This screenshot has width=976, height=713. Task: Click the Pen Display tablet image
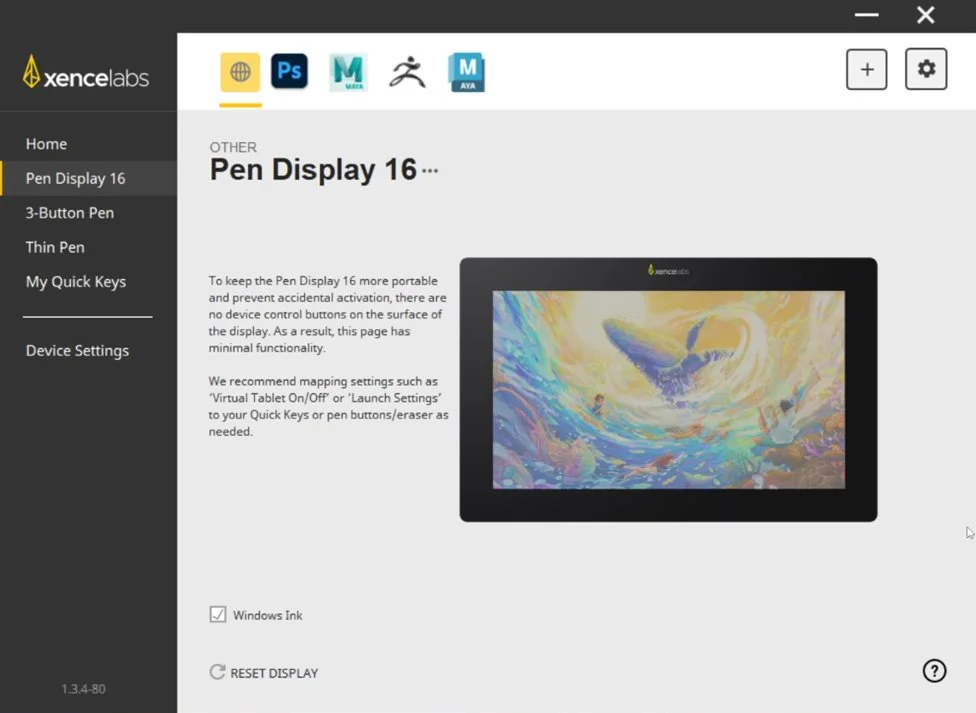(669, 390)
